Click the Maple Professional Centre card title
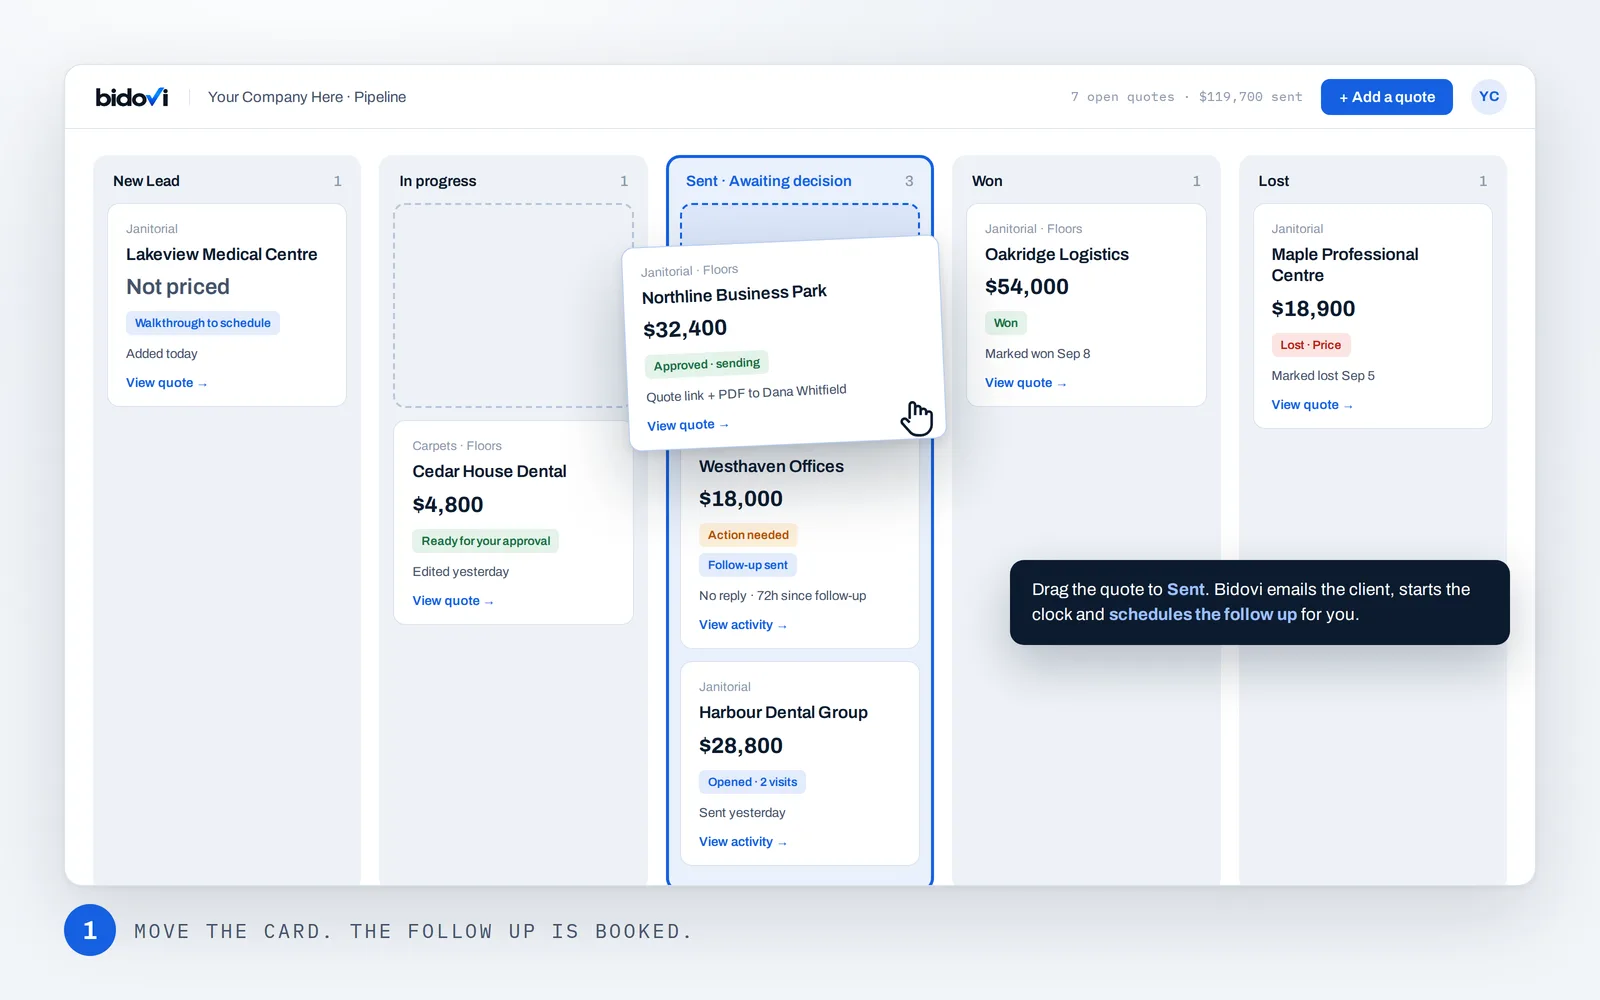The height and width of the screenshot is (1000, 1600). pos(1345,265)
